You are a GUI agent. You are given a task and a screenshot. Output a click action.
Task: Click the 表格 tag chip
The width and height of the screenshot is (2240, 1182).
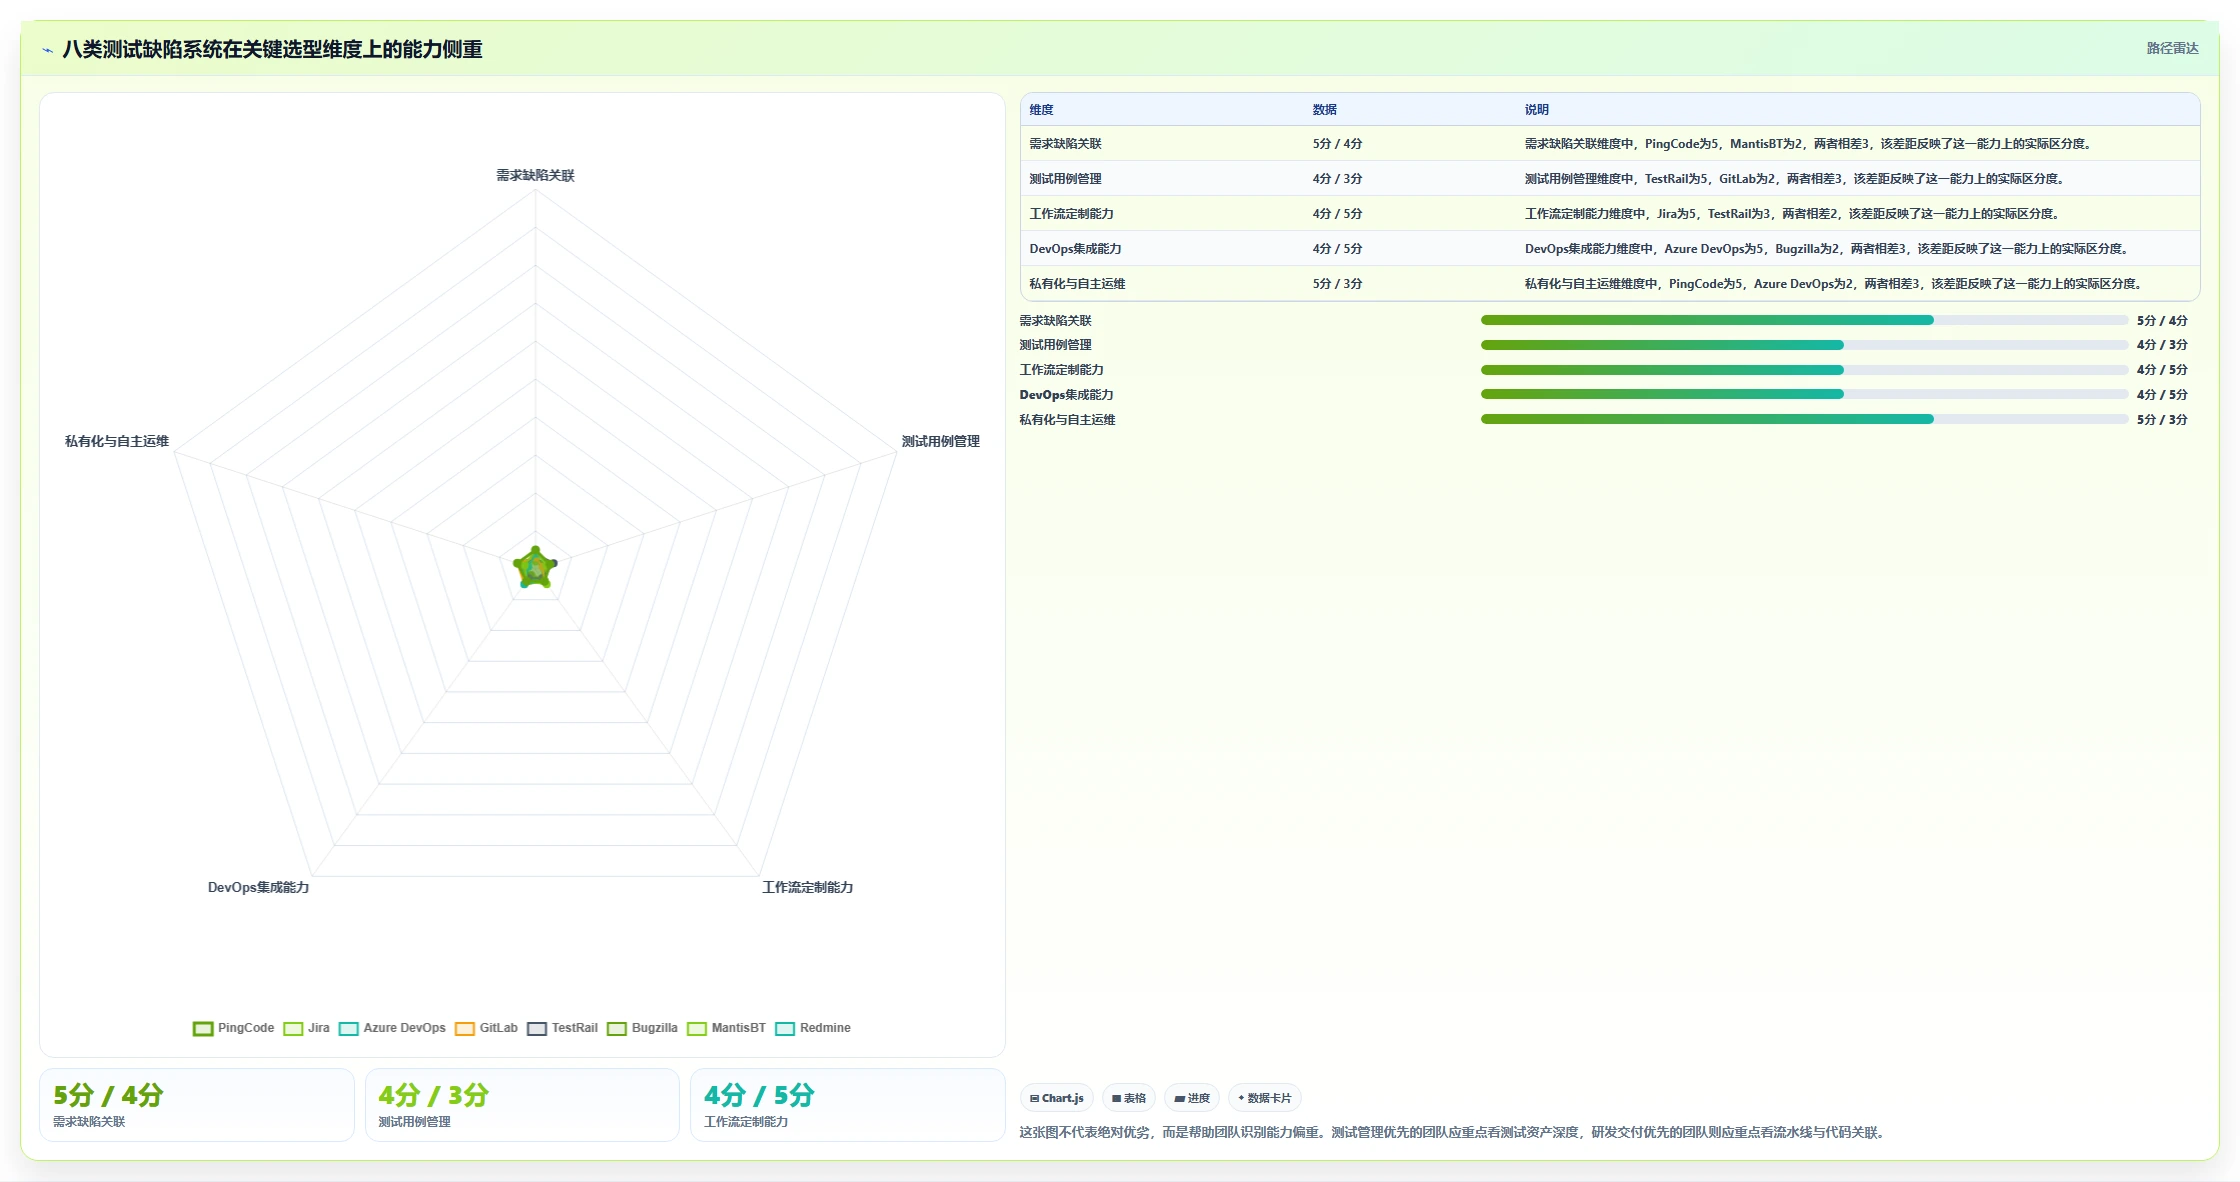(x=1129, y=1098)
